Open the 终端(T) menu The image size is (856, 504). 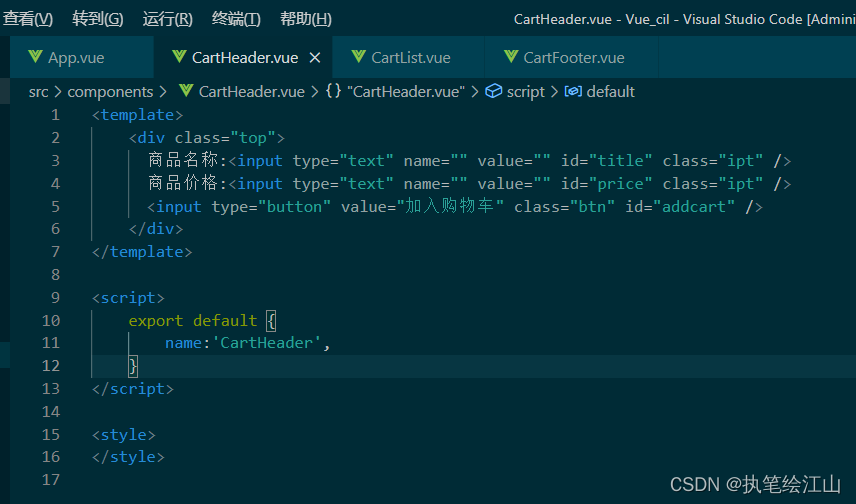click(236, 19)
